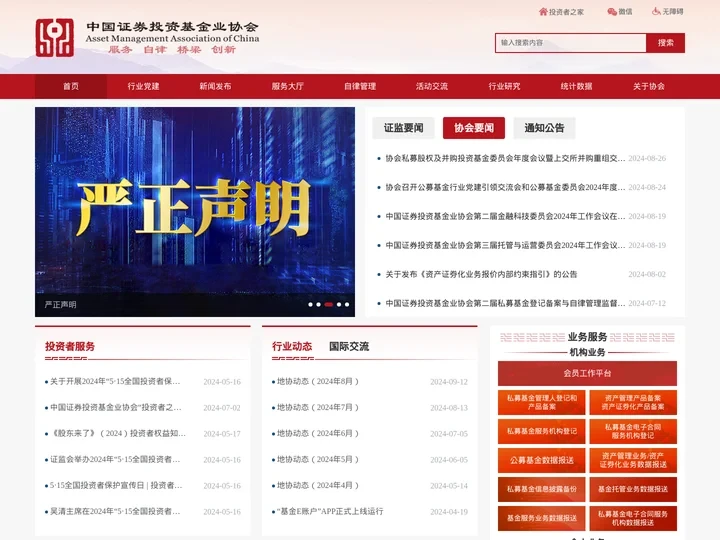Open 公募基金数据报送

pyautogui.click(x=542, y=460)
